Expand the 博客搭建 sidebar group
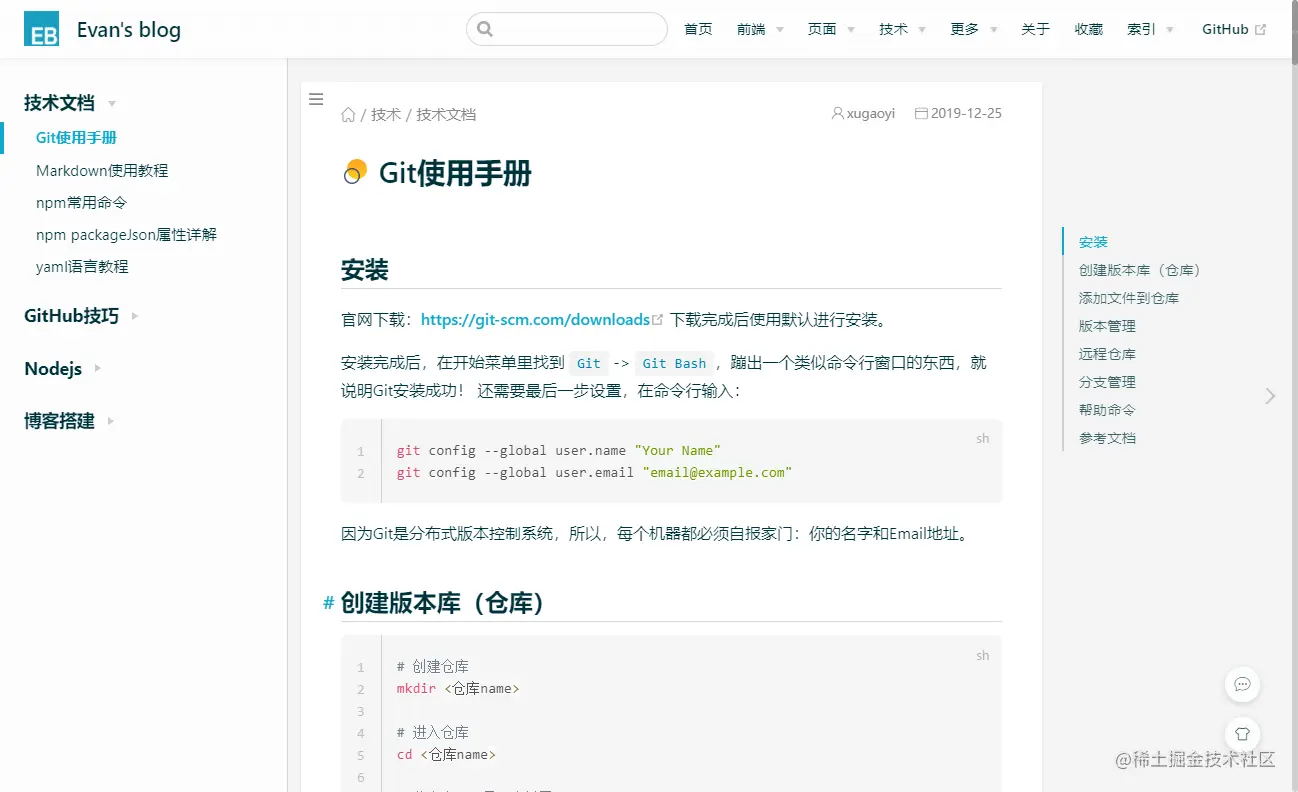 click(70, 421)
